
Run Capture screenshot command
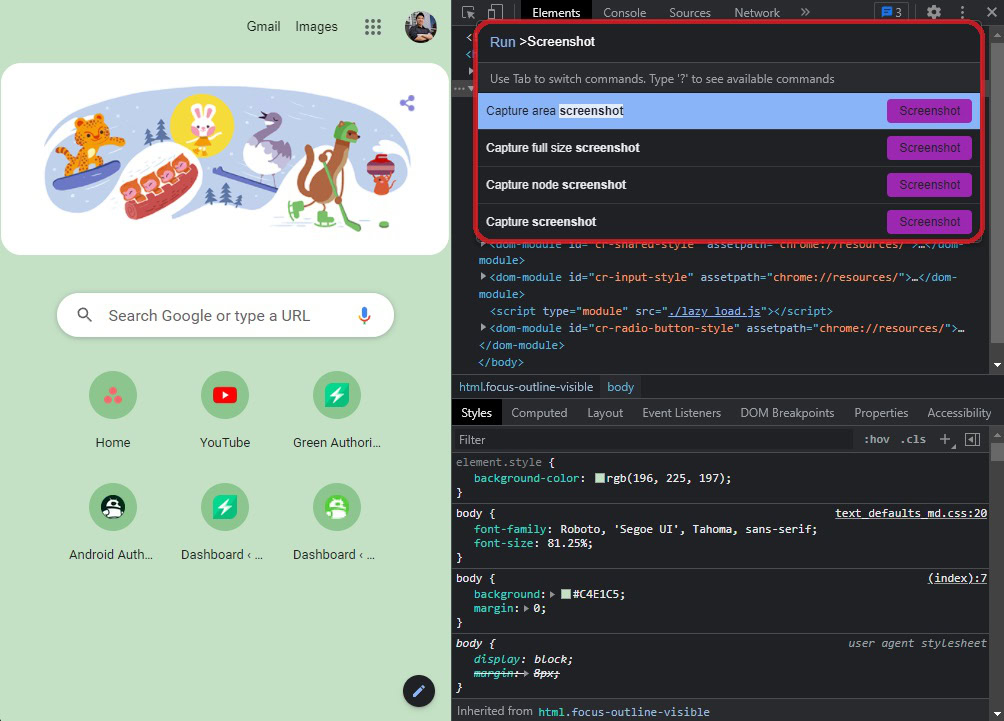coord(729,222)
